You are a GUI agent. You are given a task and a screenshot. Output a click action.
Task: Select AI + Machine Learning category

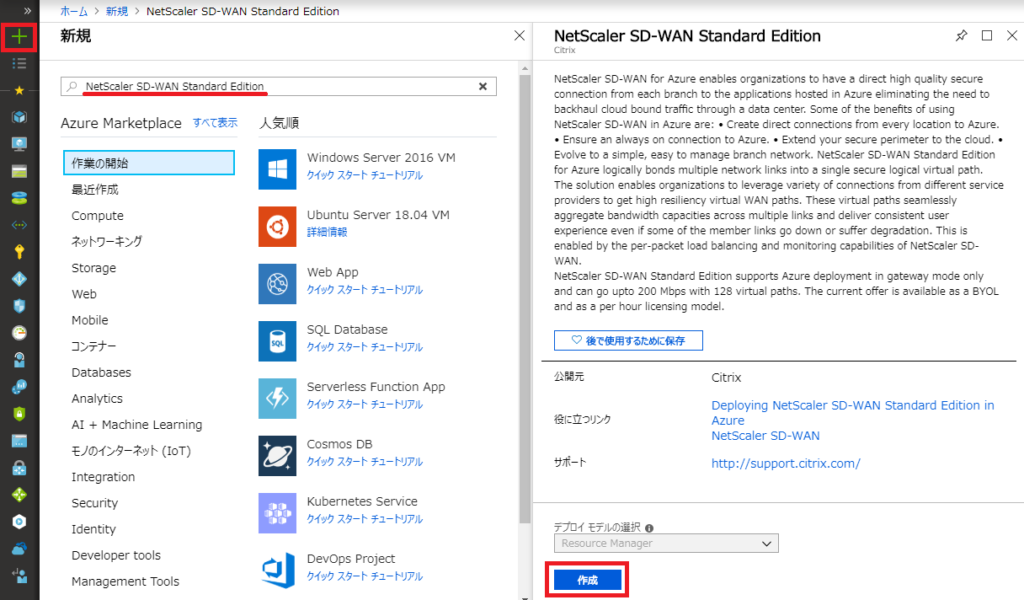(136, 424)
